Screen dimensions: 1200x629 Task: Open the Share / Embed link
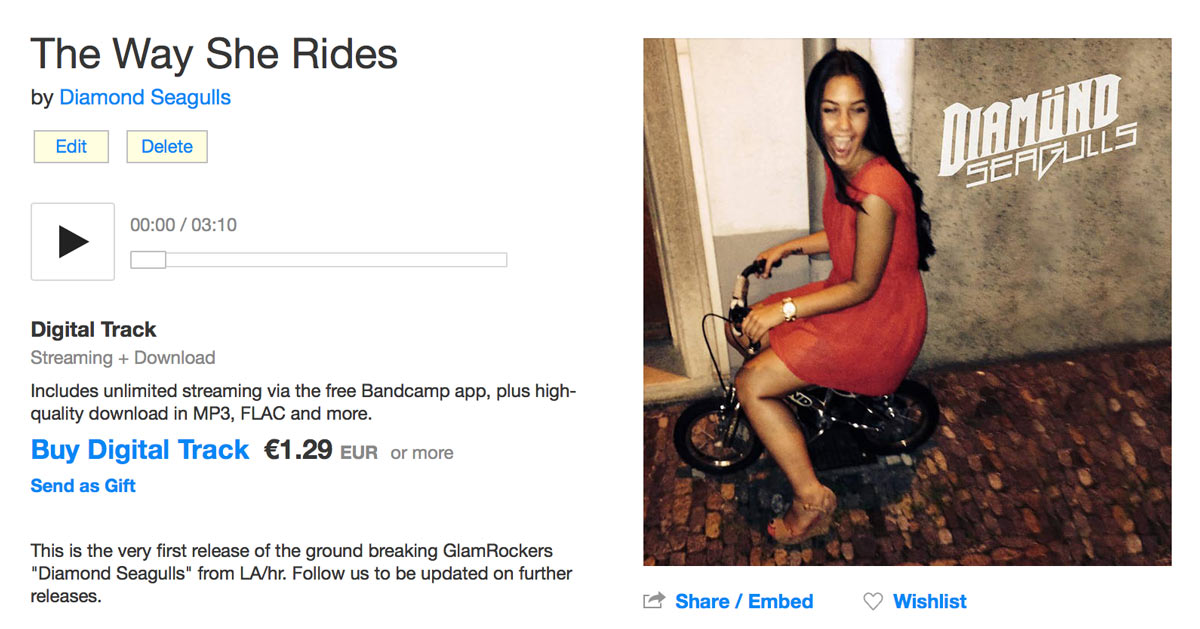pyautogui.click(x=744, y=601)
